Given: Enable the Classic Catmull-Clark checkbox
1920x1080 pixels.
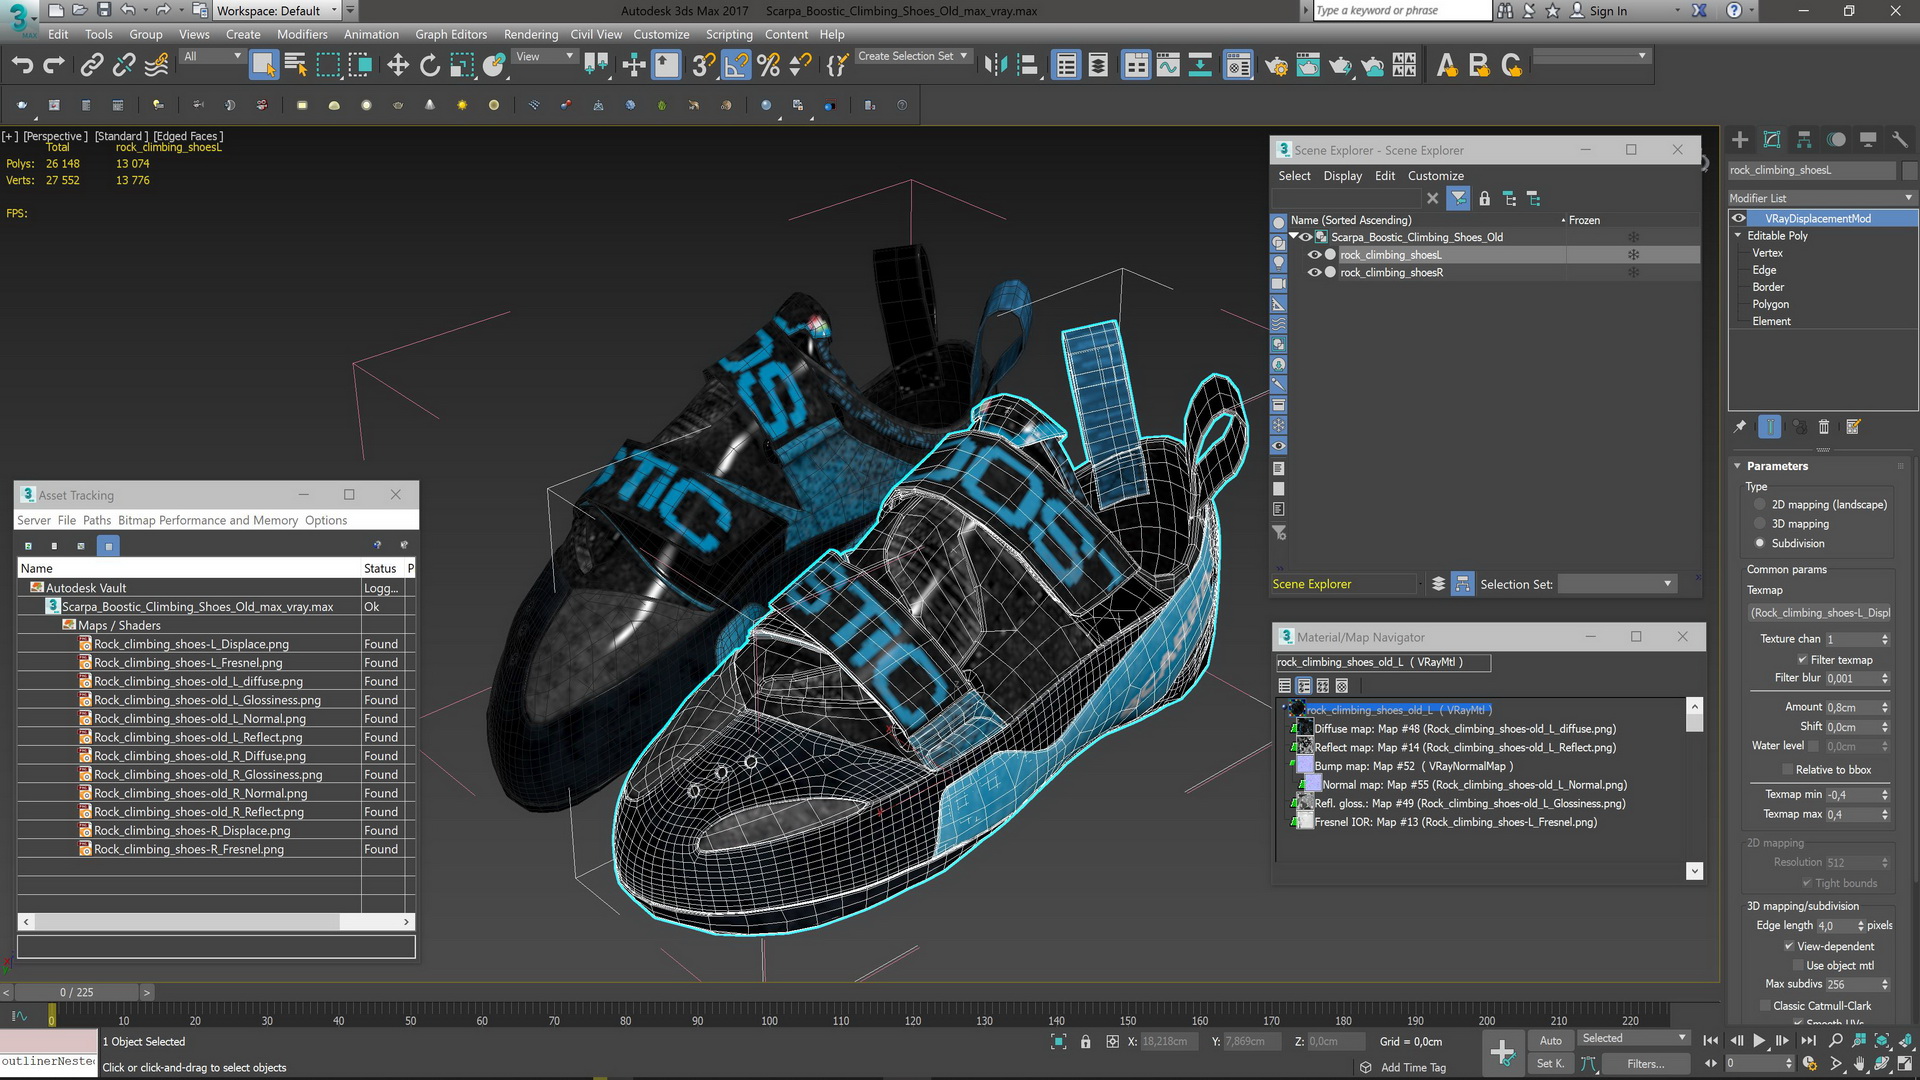Looking at the screenshot, I should tap(1765, 1006).
